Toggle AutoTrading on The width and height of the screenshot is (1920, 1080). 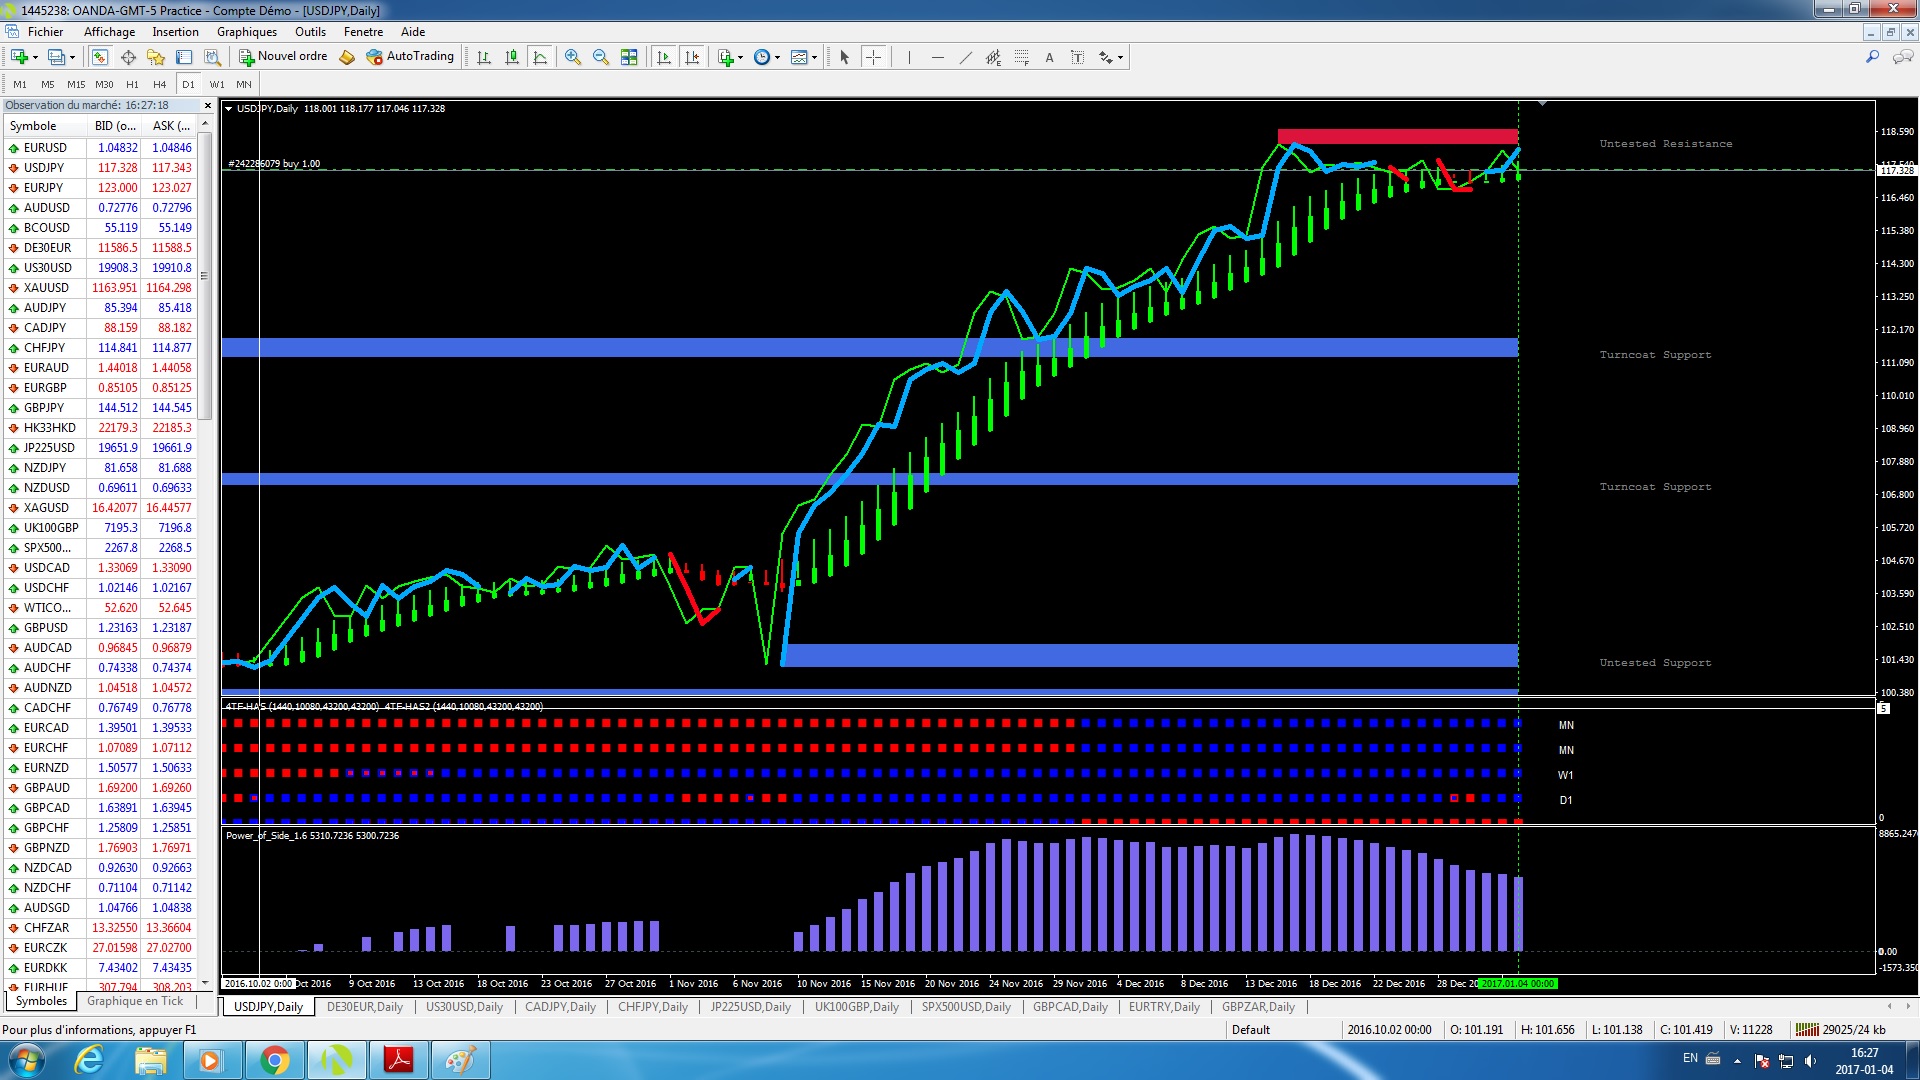410,57
